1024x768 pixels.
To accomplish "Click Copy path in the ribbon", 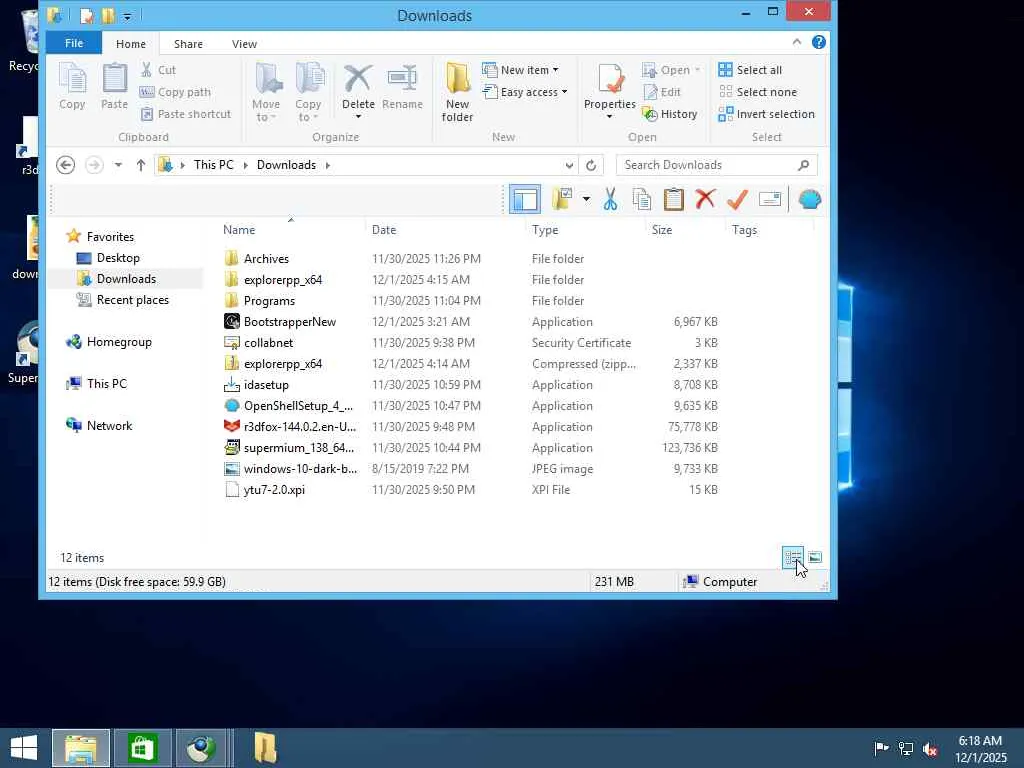I will (x=176, y=92).
